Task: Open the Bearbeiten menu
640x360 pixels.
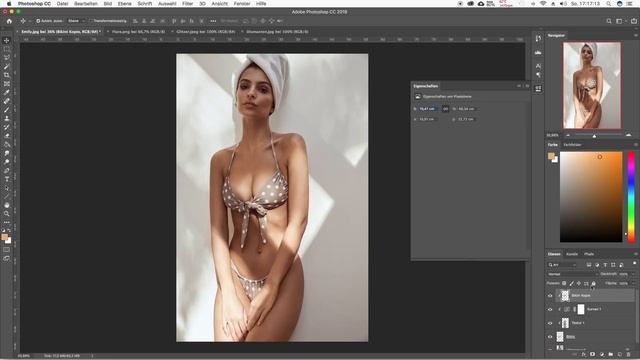Action: pyautogui.click(x=86, y=3)
